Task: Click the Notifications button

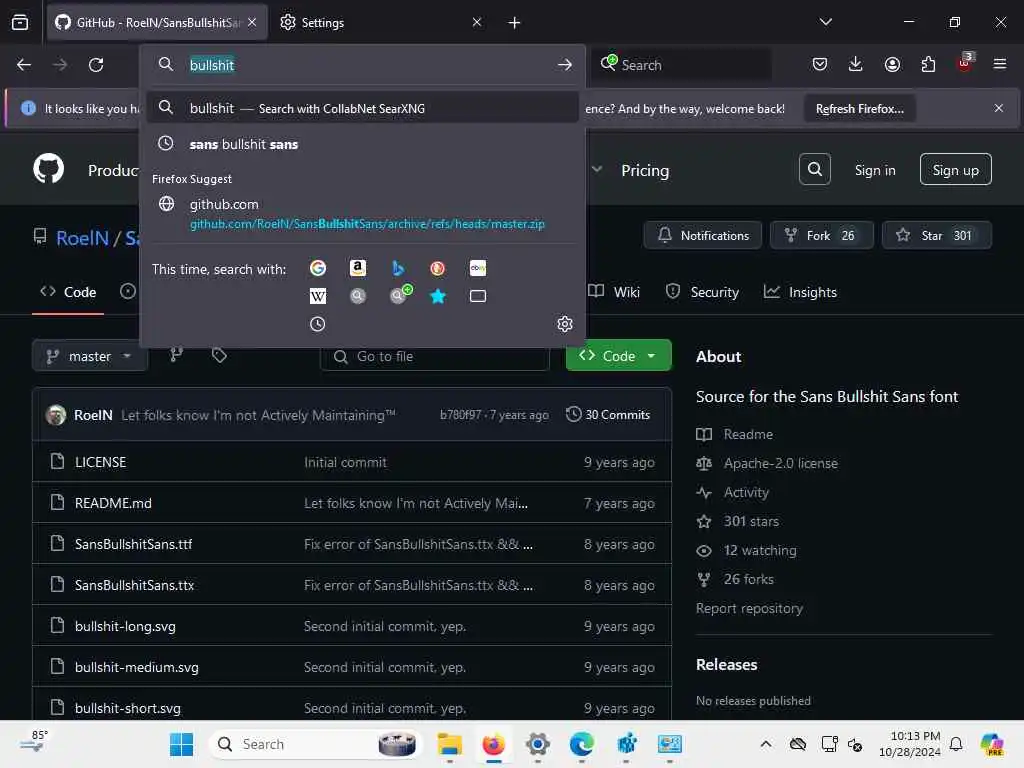Action: point(703,235)
